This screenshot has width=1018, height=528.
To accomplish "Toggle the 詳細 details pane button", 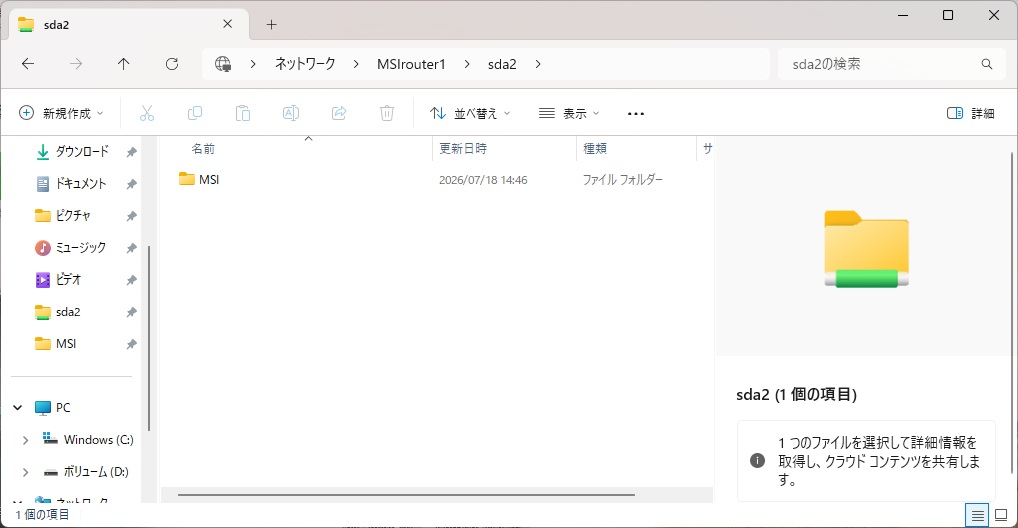I will tap(971, 113).
